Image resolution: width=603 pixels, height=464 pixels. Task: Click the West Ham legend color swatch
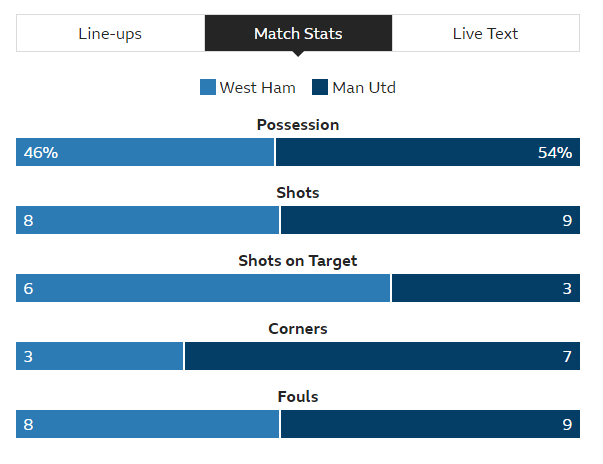coord(208,88)
